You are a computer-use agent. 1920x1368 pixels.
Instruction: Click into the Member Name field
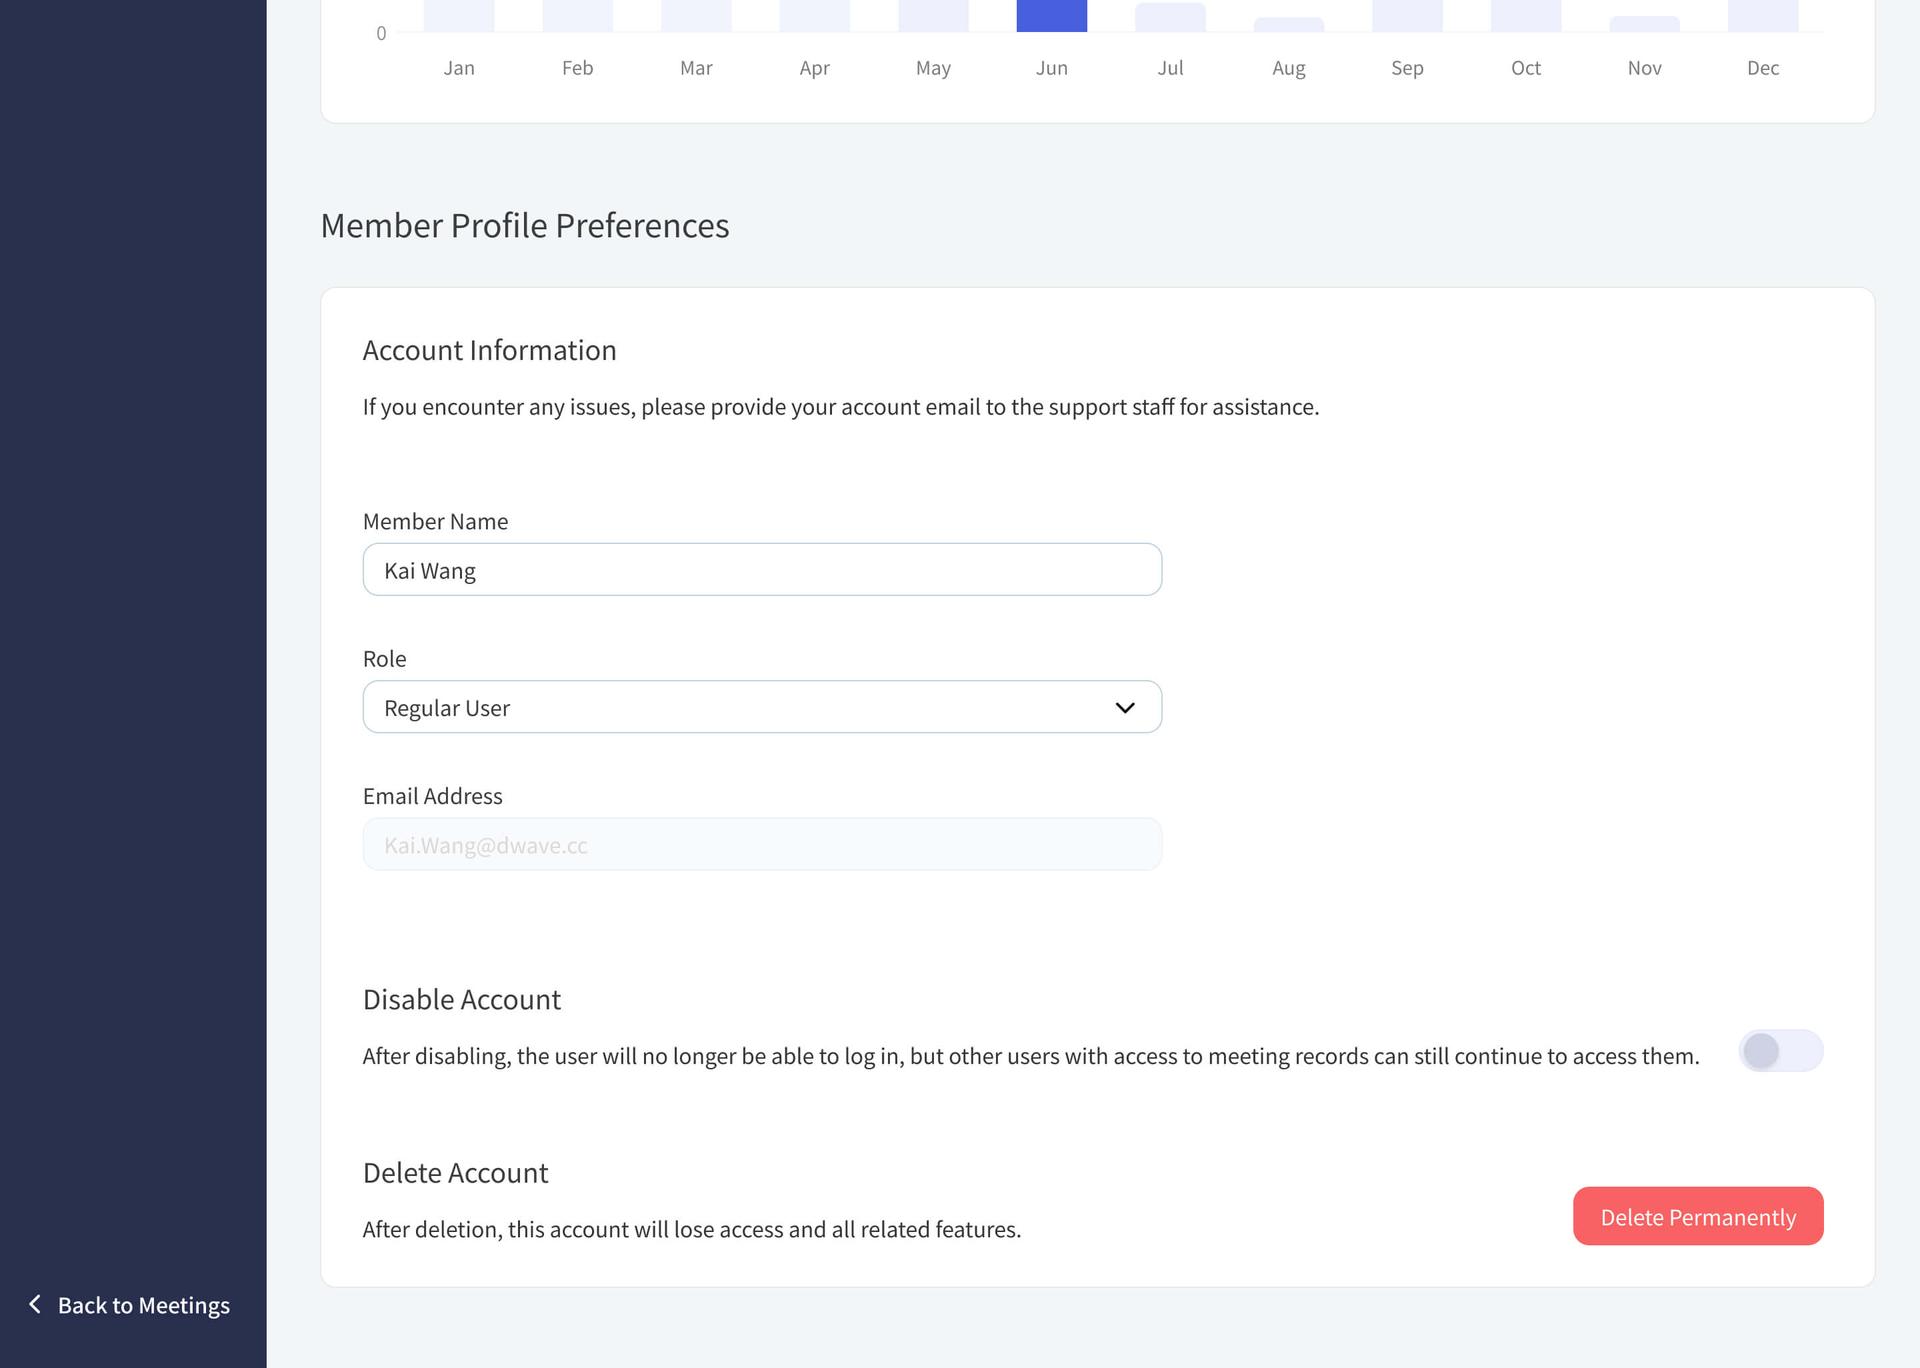761,570
